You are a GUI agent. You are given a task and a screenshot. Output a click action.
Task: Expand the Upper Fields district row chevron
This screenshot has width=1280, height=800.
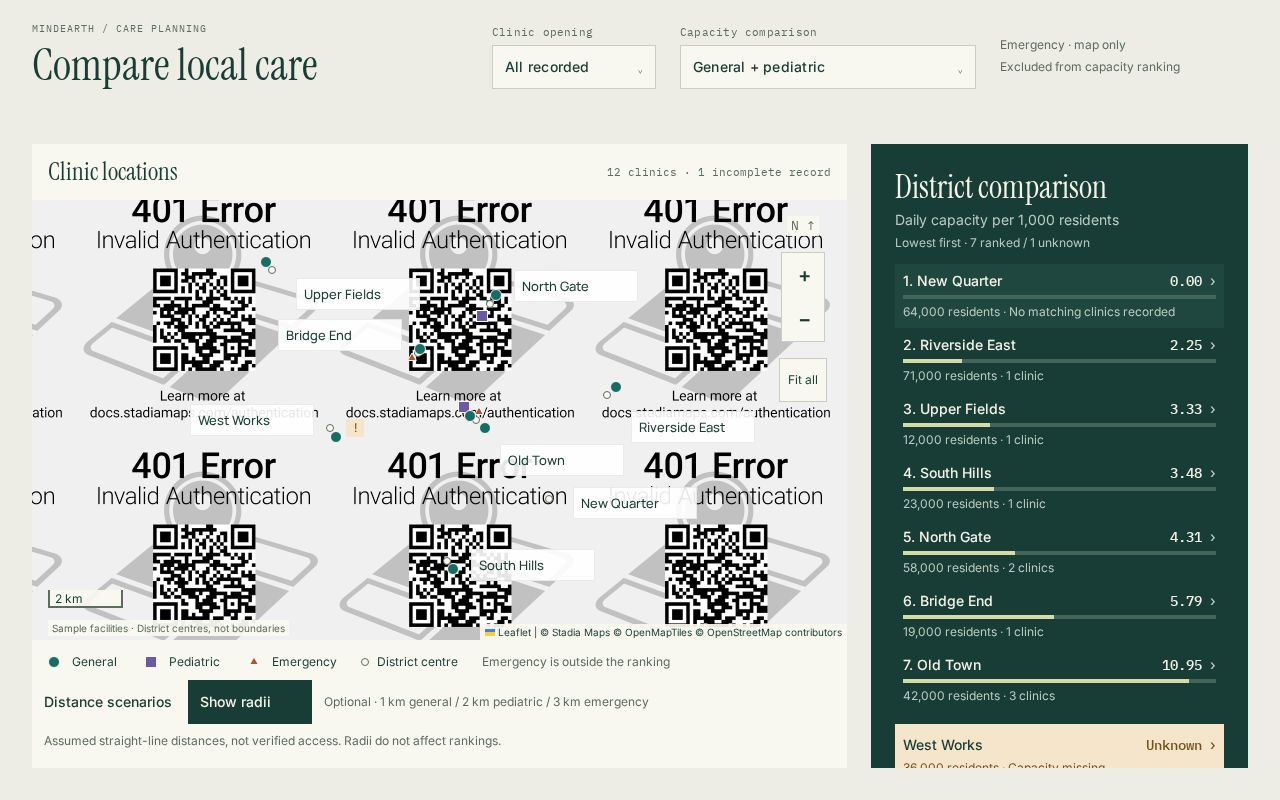pyautogui.click(x=1213, y=410)
